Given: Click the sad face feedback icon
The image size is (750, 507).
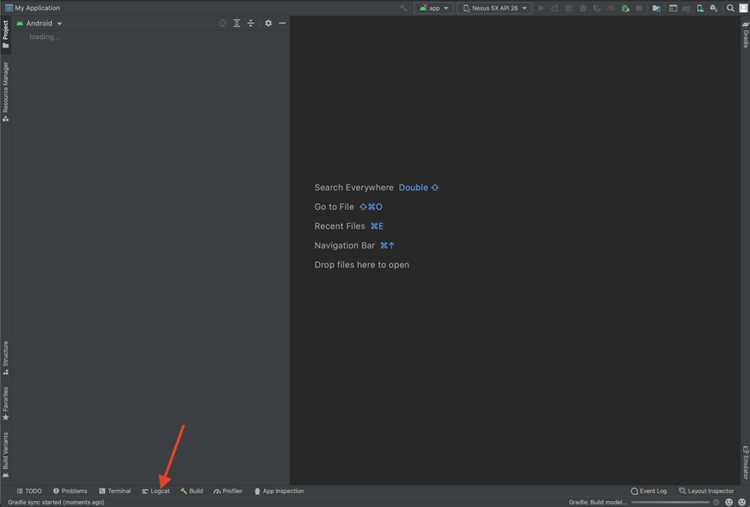Looking at the screenshot, I should point(742,502).
